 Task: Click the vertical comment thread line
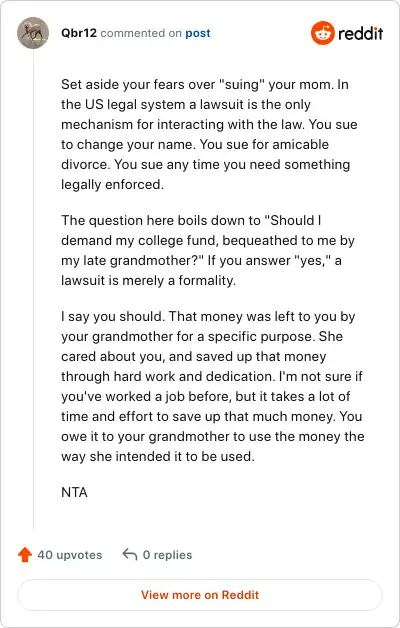33,289
